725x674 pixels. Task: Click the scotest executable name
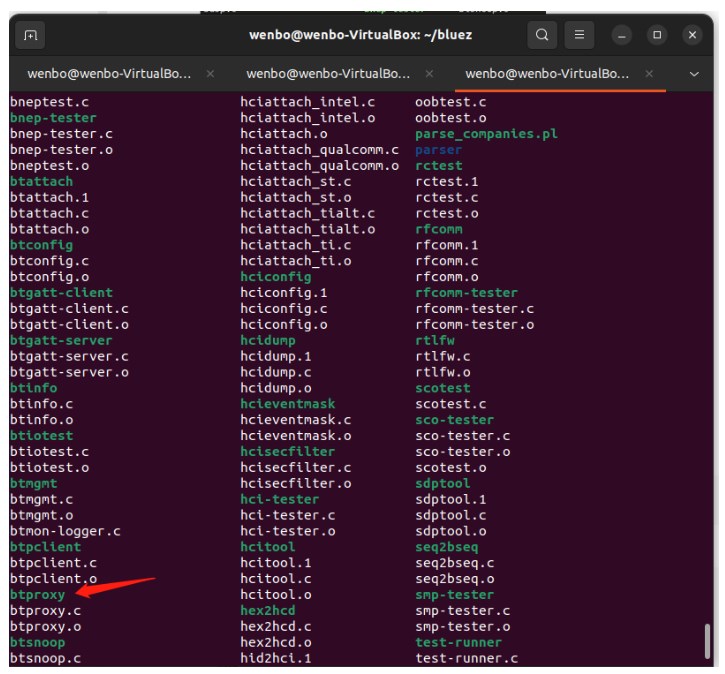pos(442,388)
